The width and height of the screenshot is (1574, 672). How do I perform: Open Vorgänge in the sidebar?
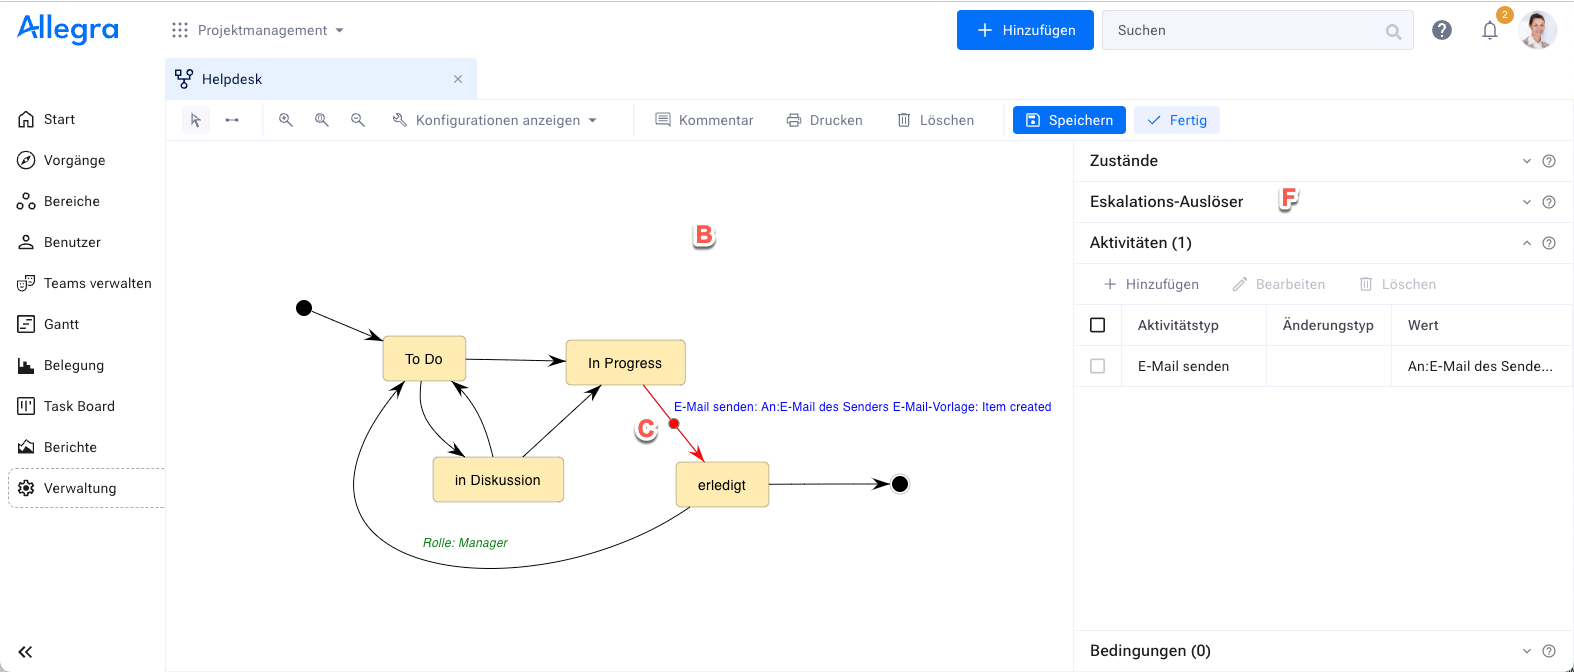[74, 160]
